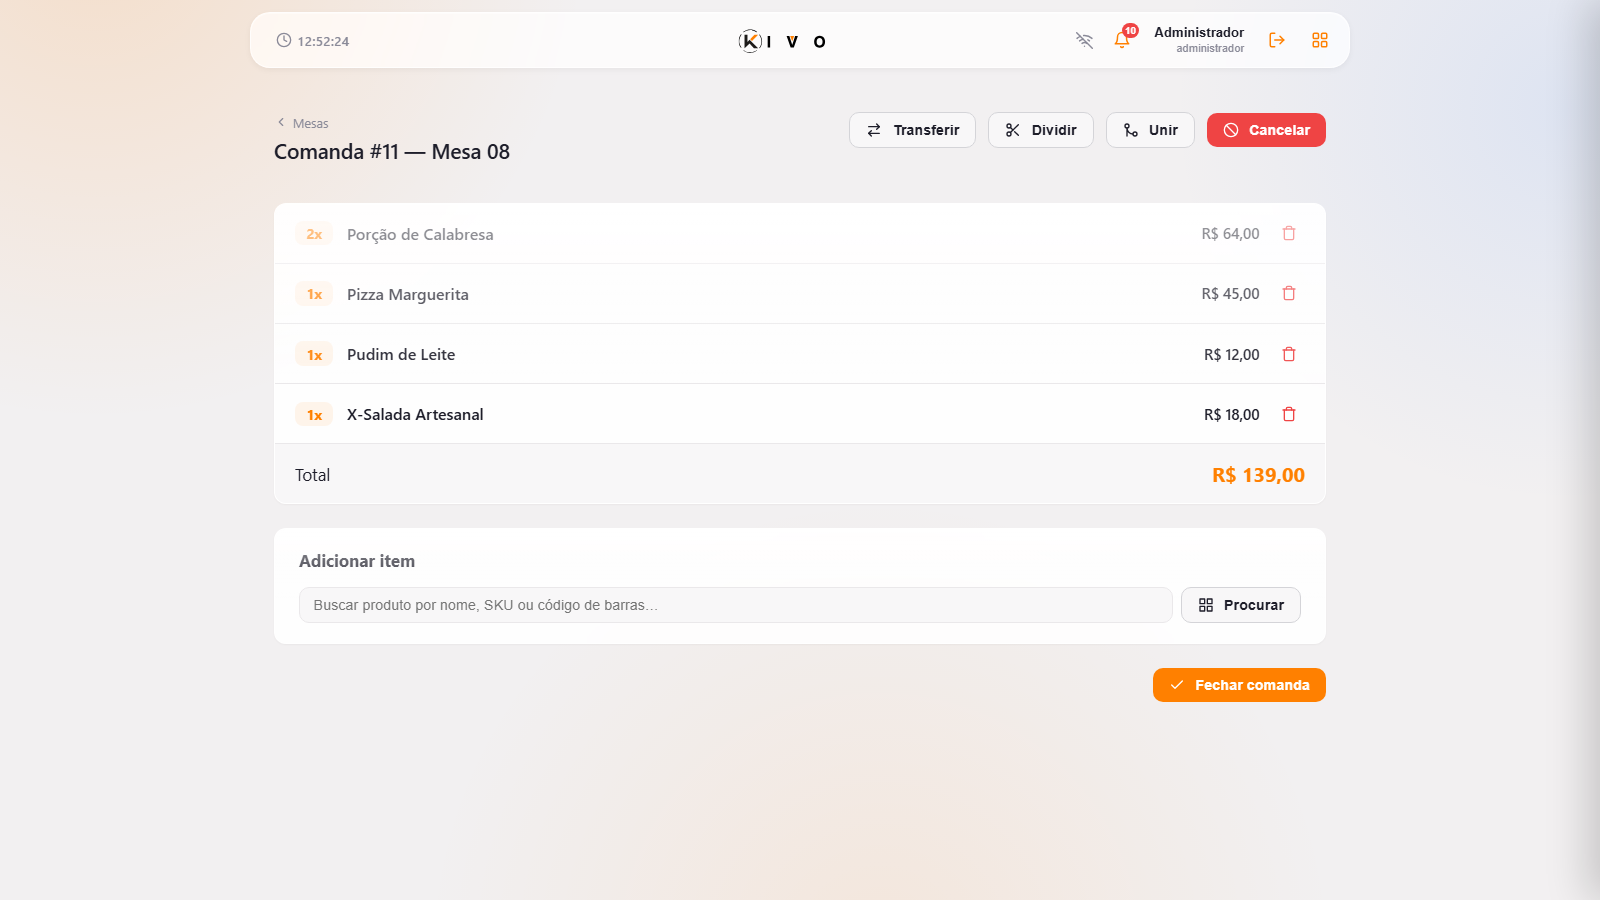Screen dimensions: 1600x900
Task: Click the R$ 18,00 price
Action: [x=1232, y=415]
